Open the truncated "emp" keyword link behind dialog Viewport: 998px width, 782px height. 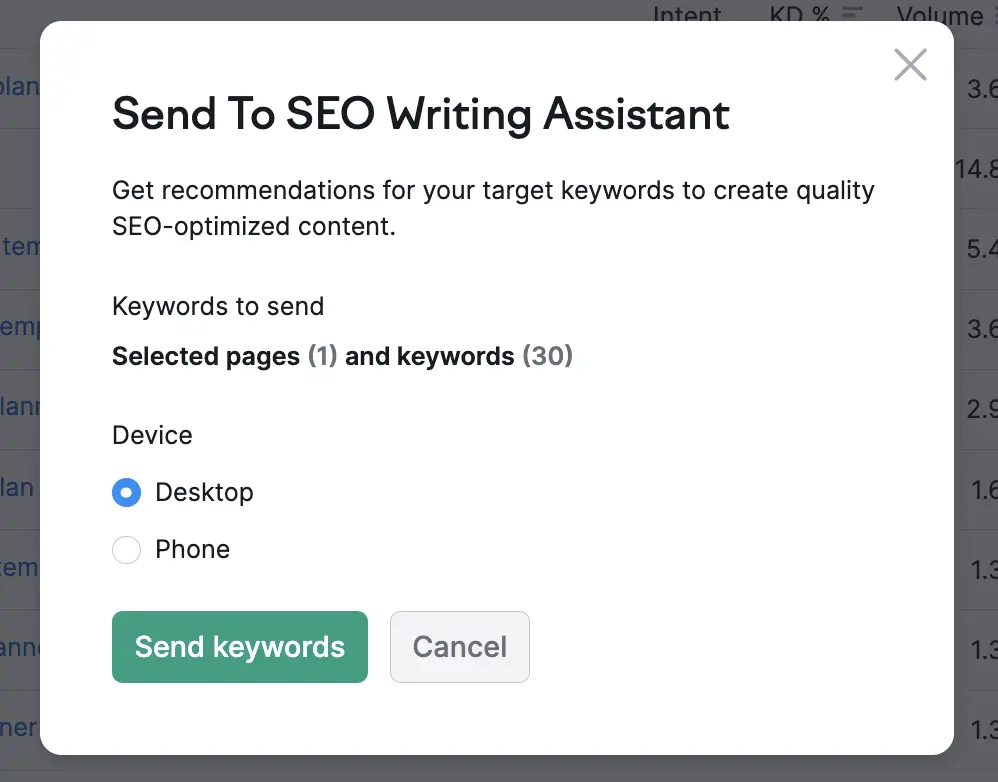tap(19, 328)
